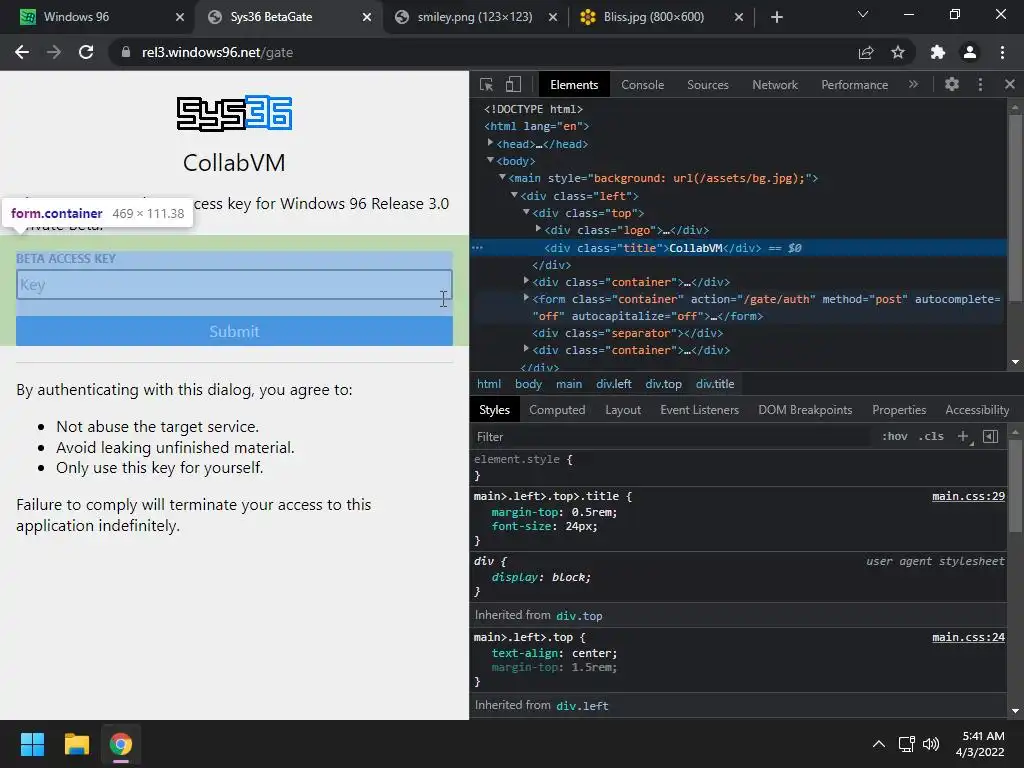Open the DOM Breakpoints tab
The image size is (1024, 768).
pos(805,409)
